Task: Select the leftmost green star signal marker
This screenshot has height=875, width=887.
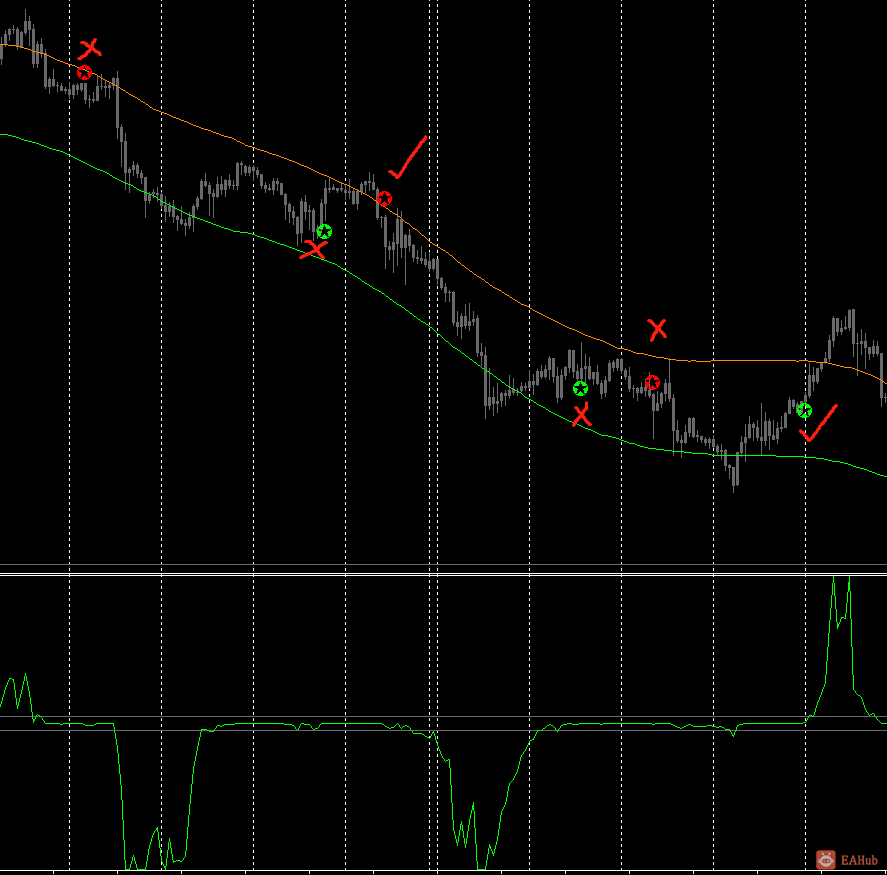Action: (324, 231)
